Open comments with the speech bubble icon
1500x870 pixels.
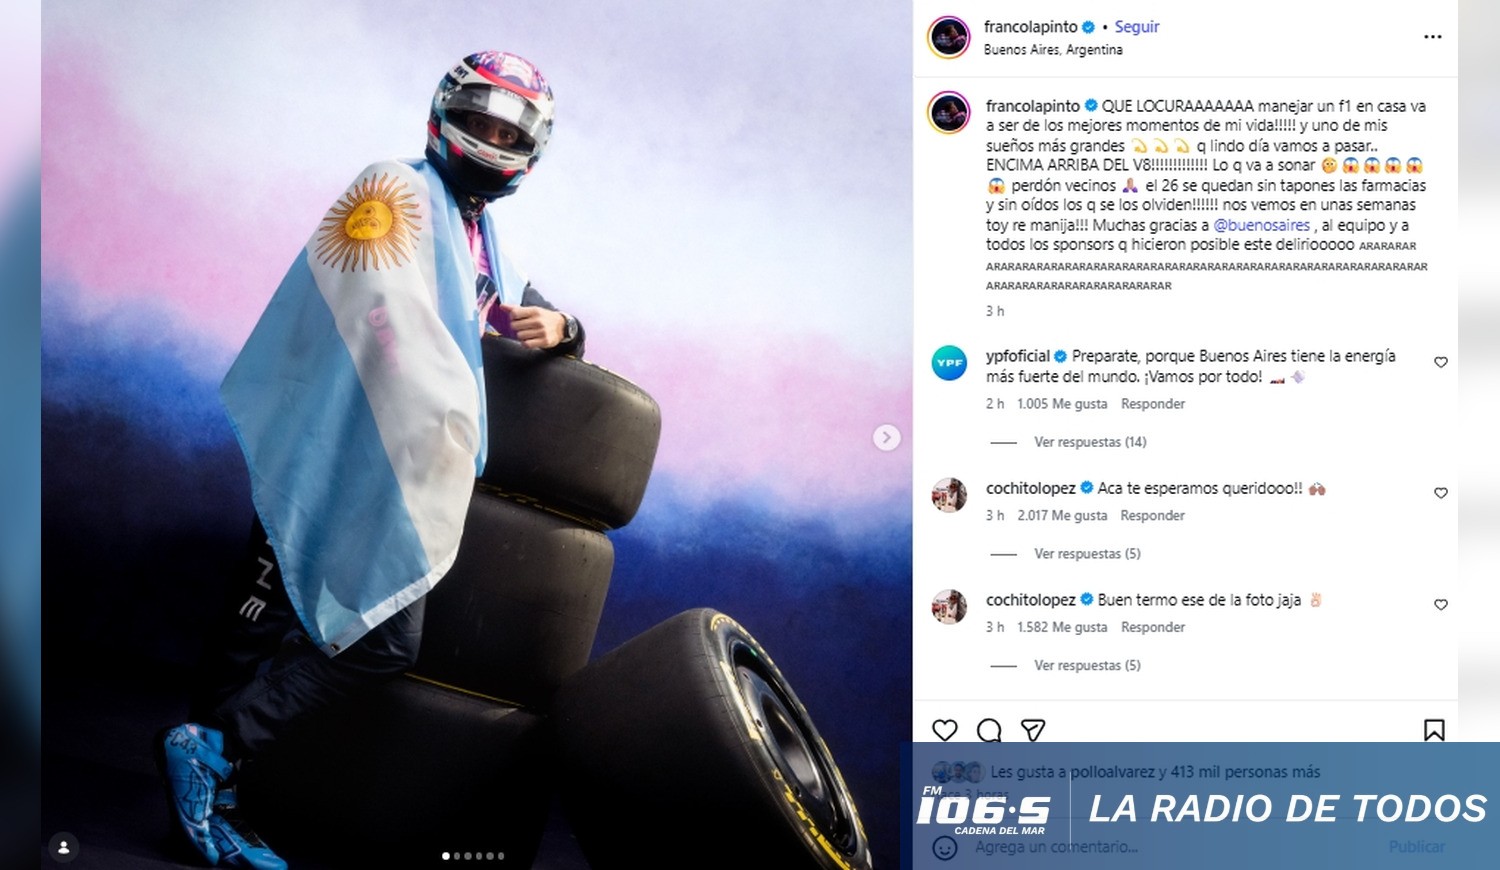tap(989, 730)
